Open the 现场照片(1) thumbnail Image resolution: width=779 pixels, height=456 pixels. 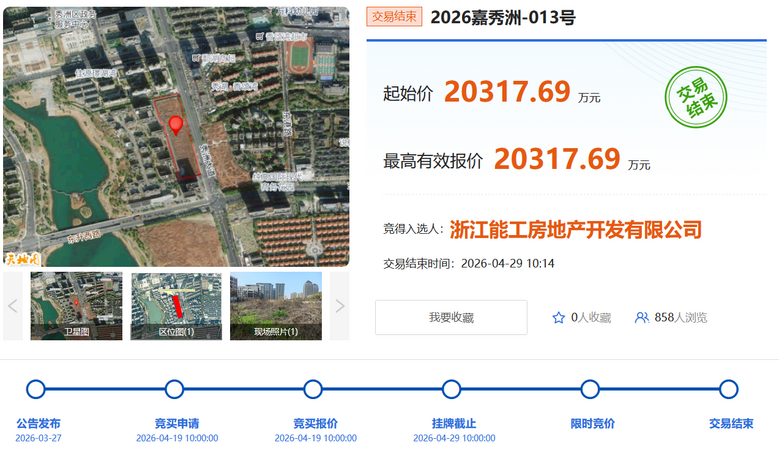point(276,306)
